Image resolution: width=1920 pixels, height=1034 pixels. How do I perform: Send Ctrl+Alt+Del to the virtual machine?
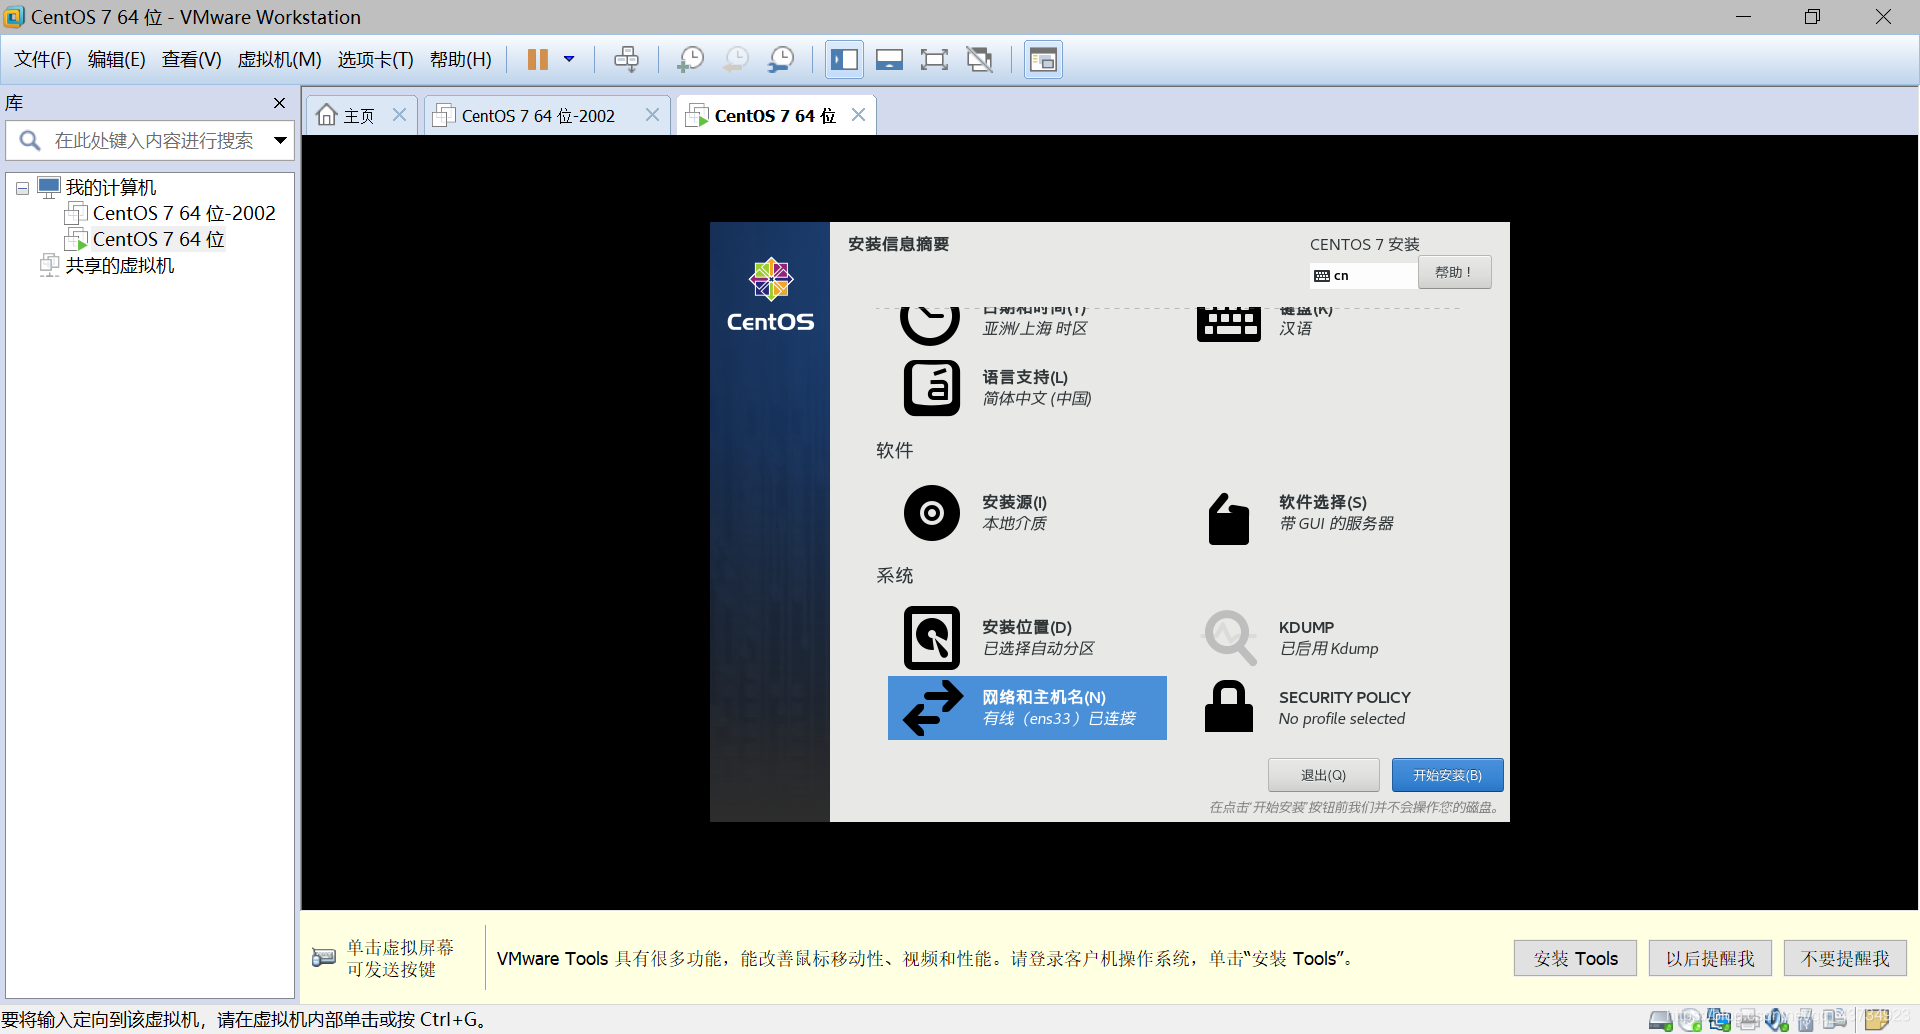pos(626,60)
